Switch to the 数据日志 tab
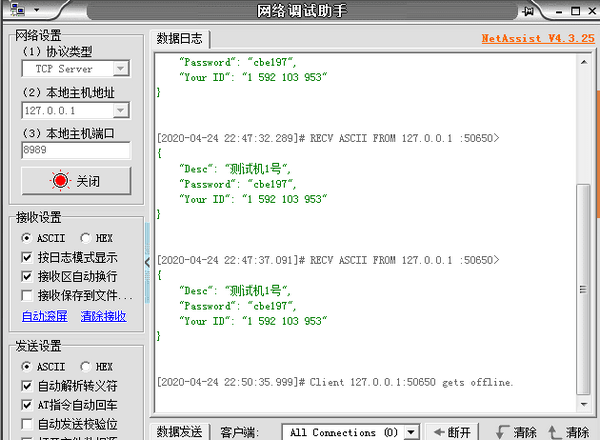This screenshot has height=440, width=600. click(179, 39)
